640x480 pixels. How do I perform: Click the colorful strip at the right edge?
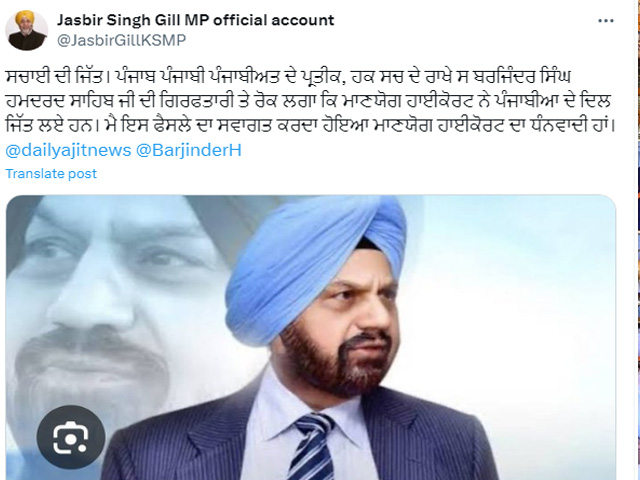[638, 240]
